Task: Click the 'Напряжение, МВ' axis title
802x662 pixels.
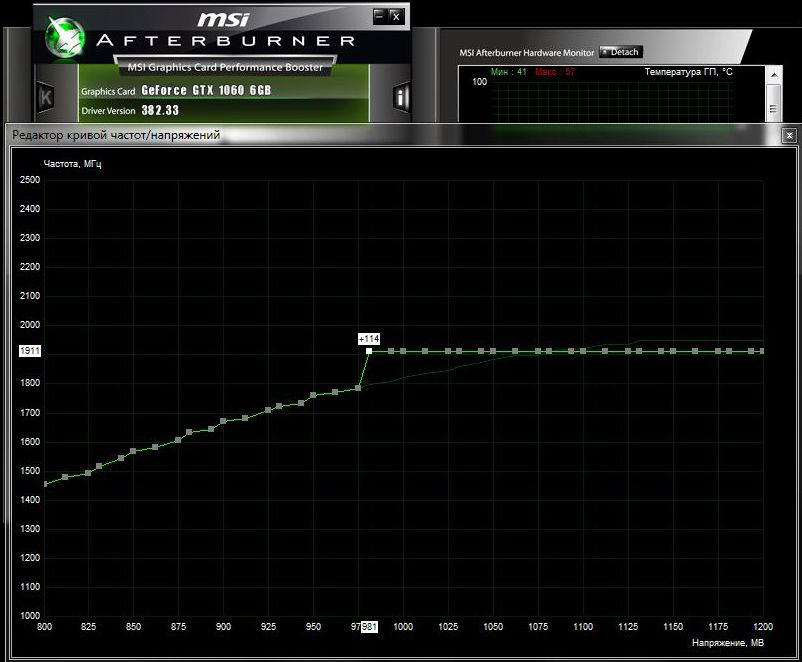Action: (728, 643)
